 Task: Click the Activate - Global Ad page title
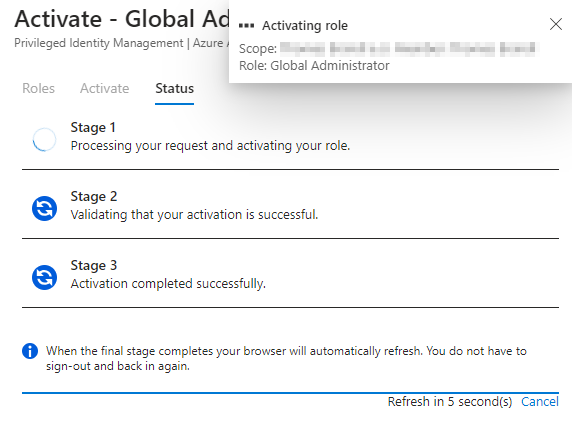click(122, 19)
